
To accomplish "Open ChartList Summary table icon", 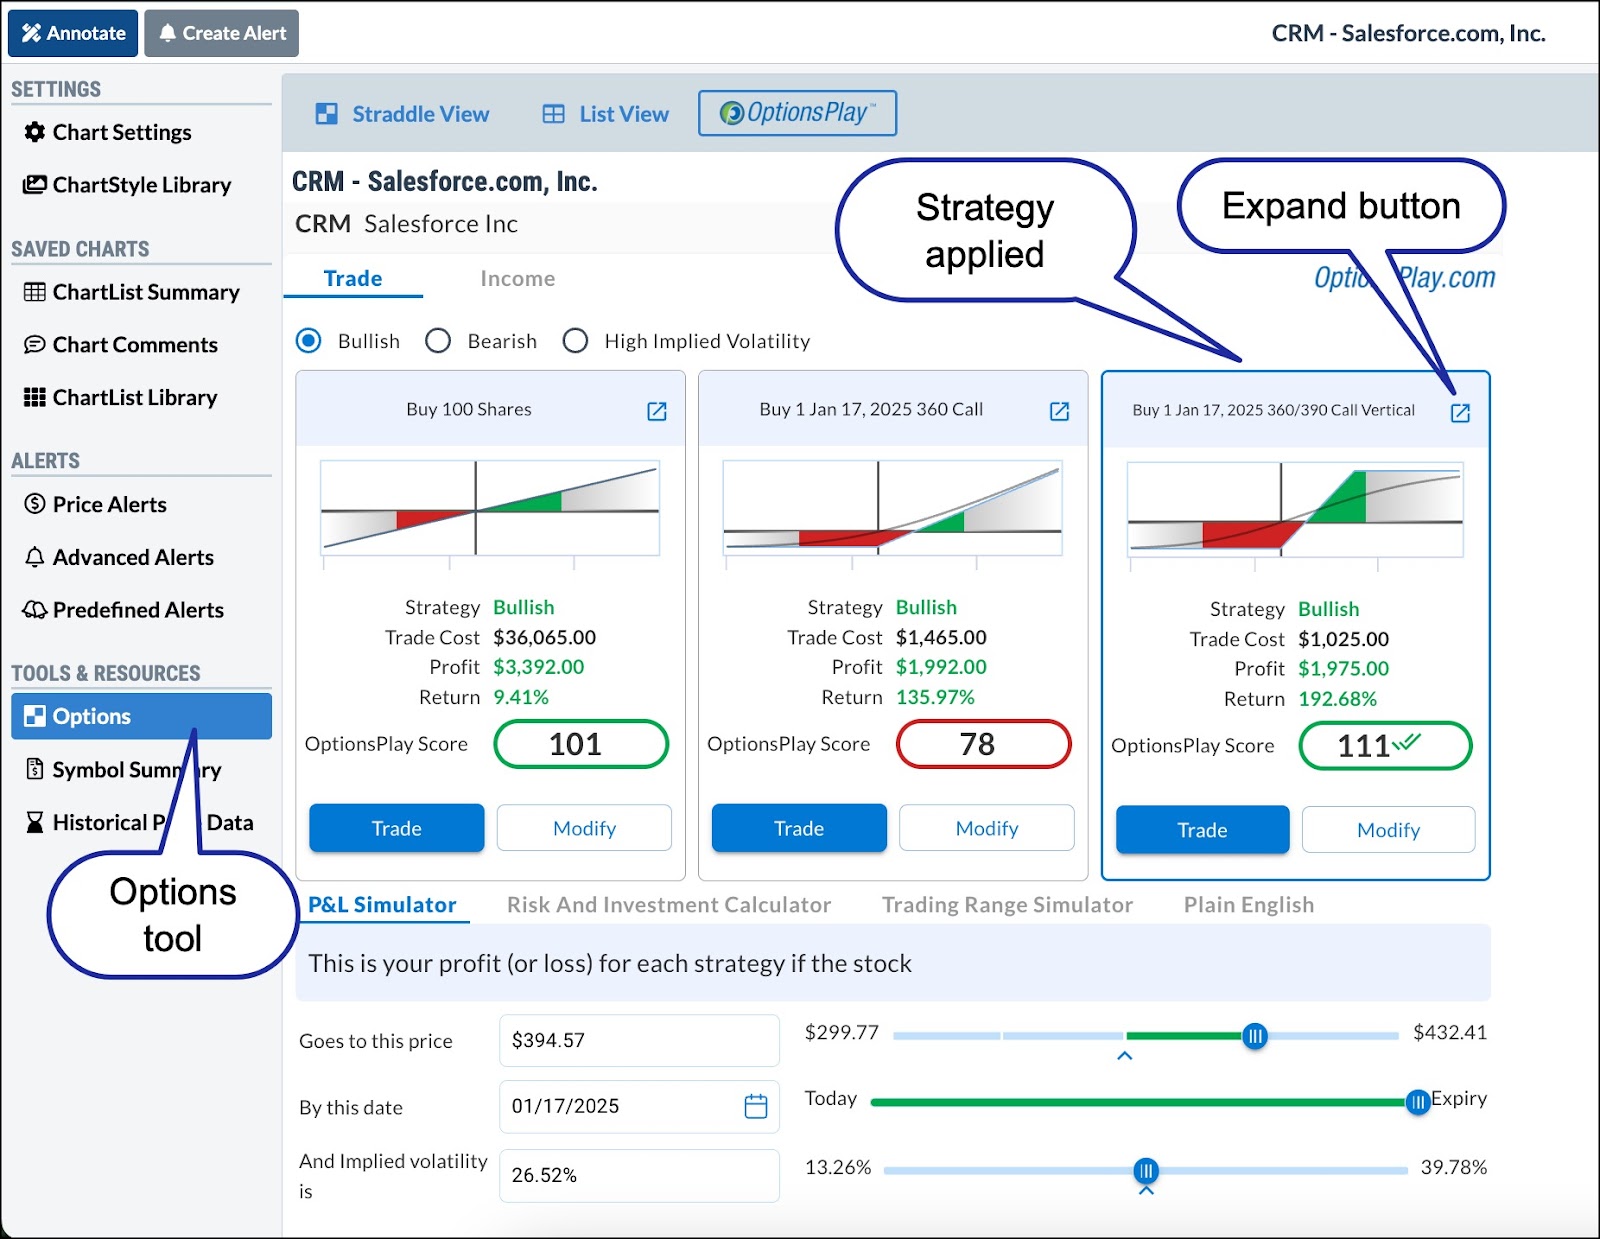I will [35, 292].
